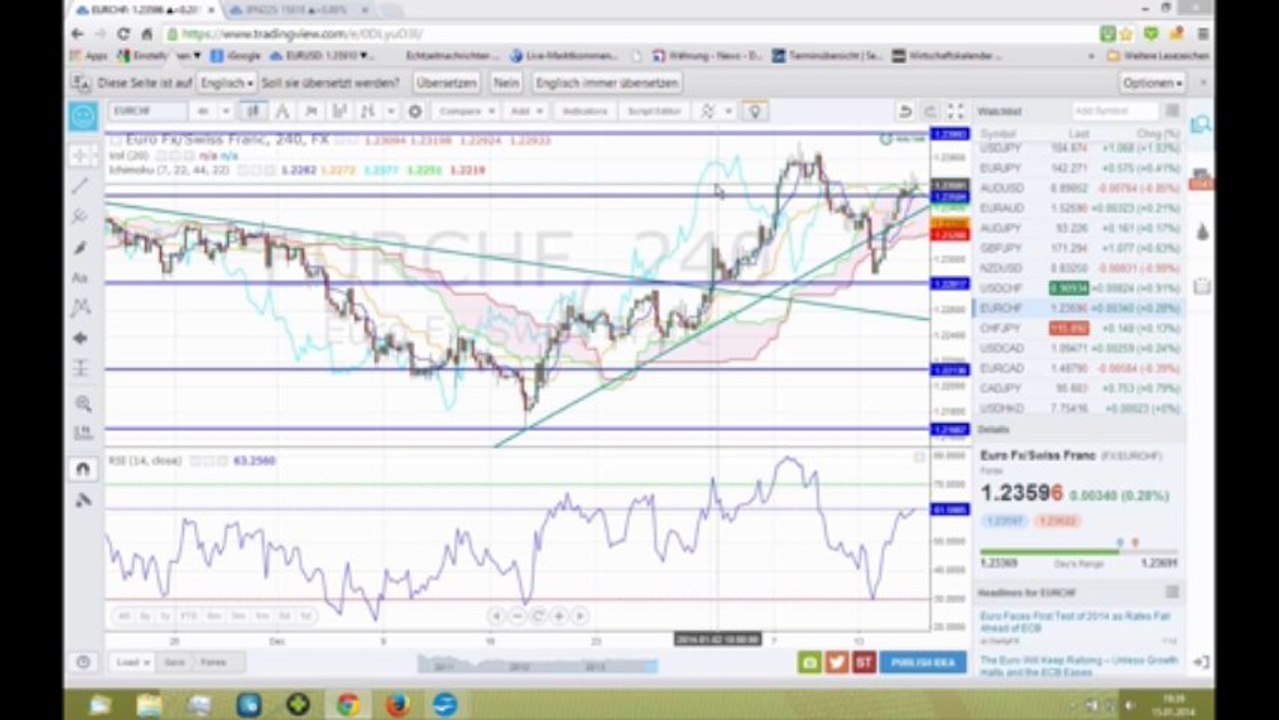Image resolution: width=1279 pixels, height=720 pixels.
Task: Share chart on Twitter
Action: coord(837,662)
